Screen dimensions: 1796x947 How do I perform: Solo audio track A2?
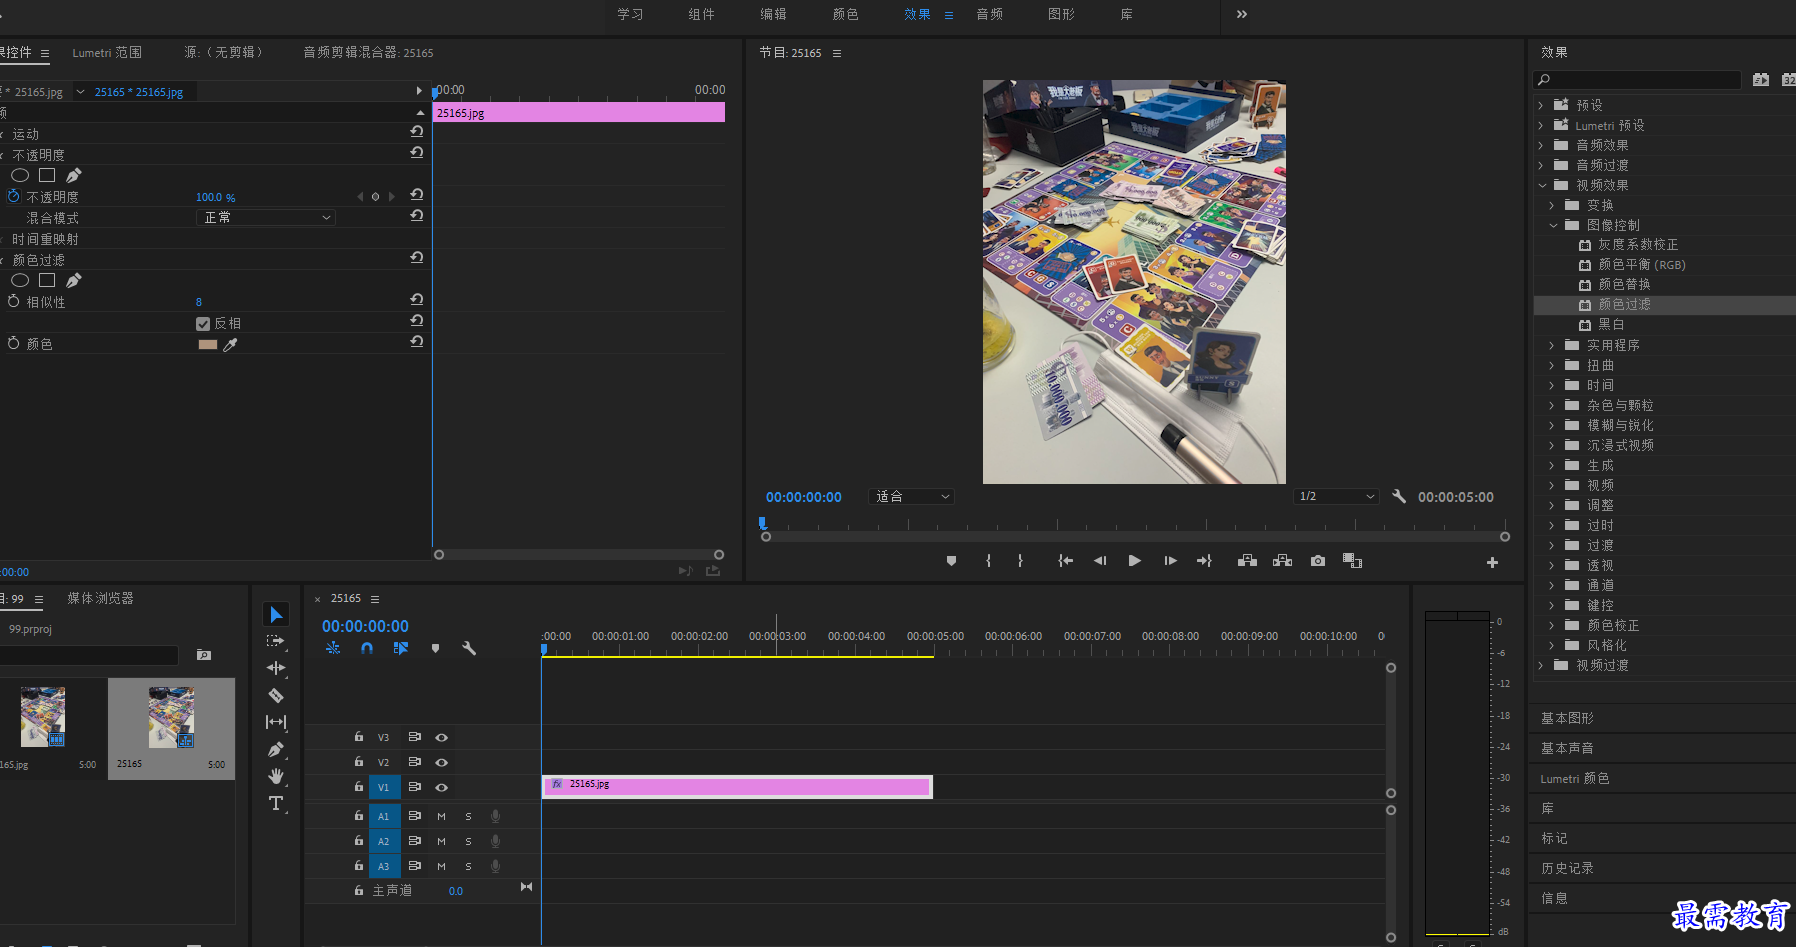coord(468,841)
